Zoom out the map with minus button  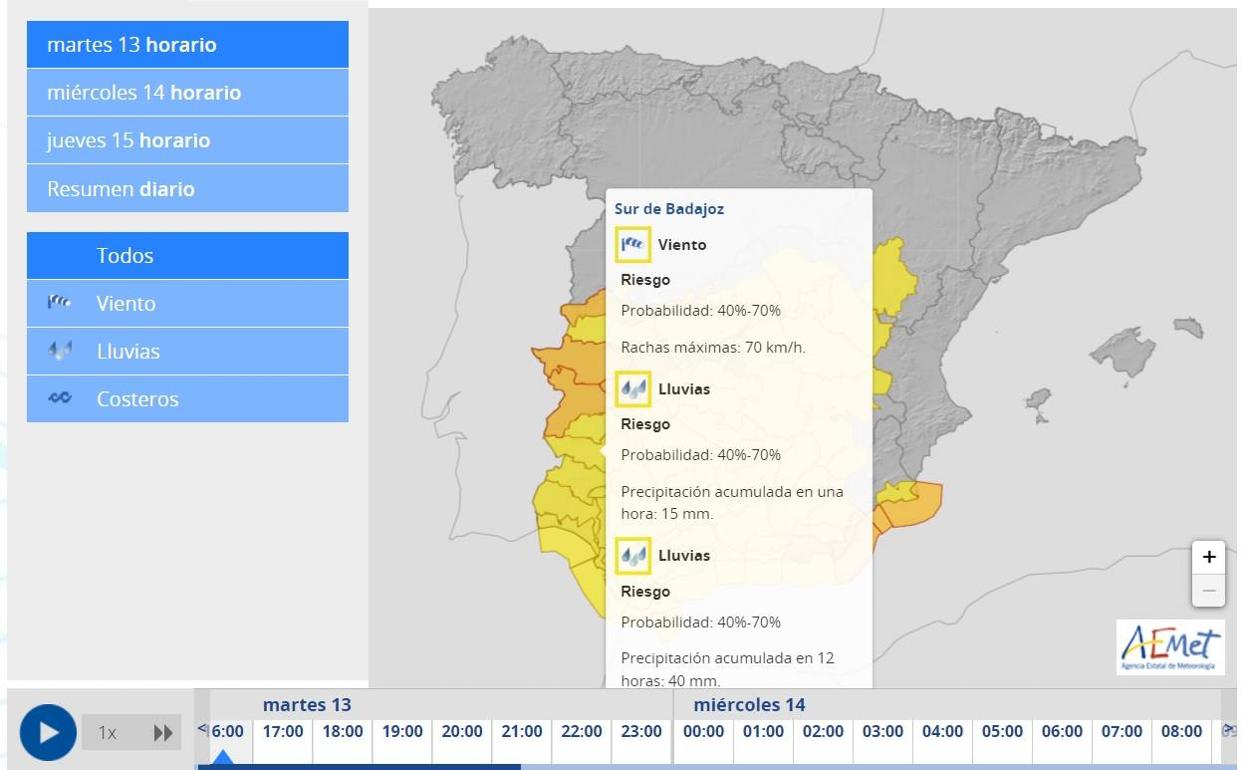[x=1208, y=591]
